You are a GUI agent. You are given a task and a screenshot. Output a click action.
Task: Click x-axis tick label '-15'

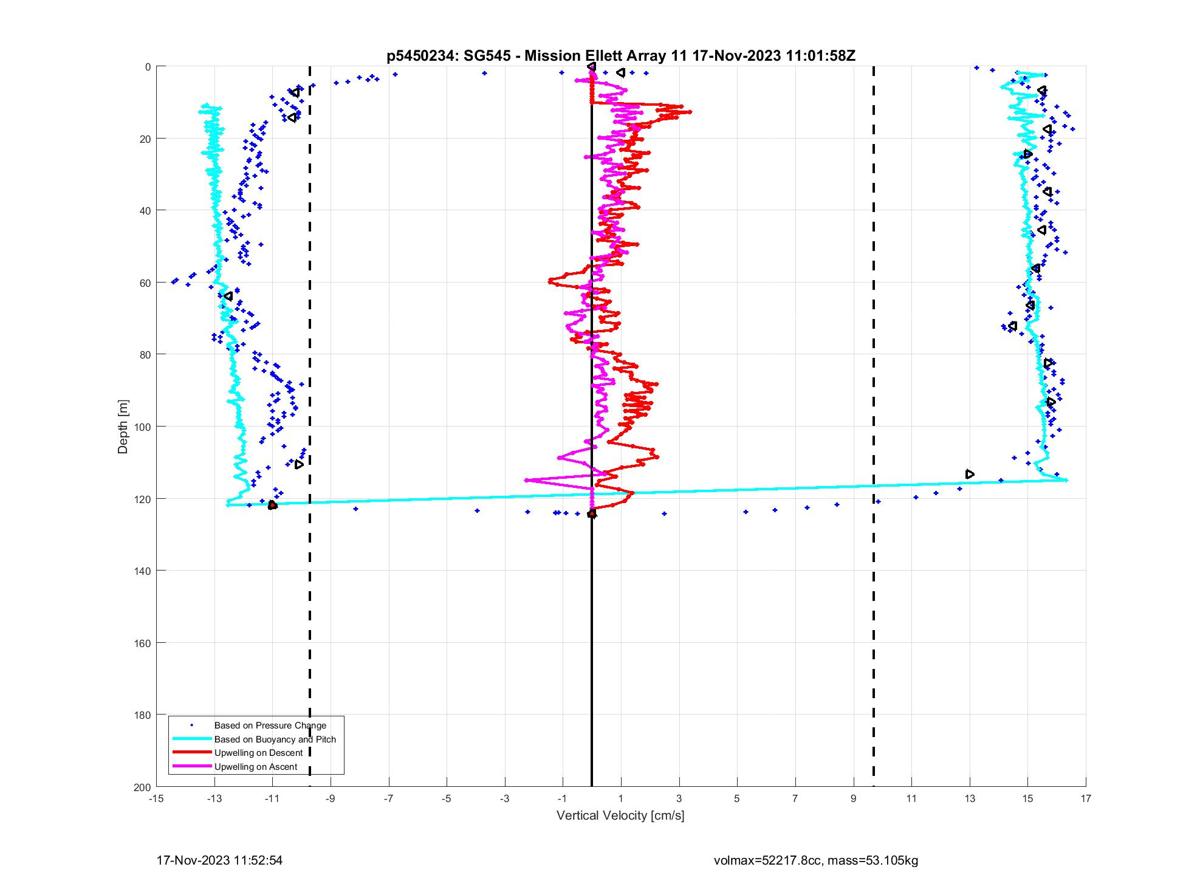(x=156, y=799)
